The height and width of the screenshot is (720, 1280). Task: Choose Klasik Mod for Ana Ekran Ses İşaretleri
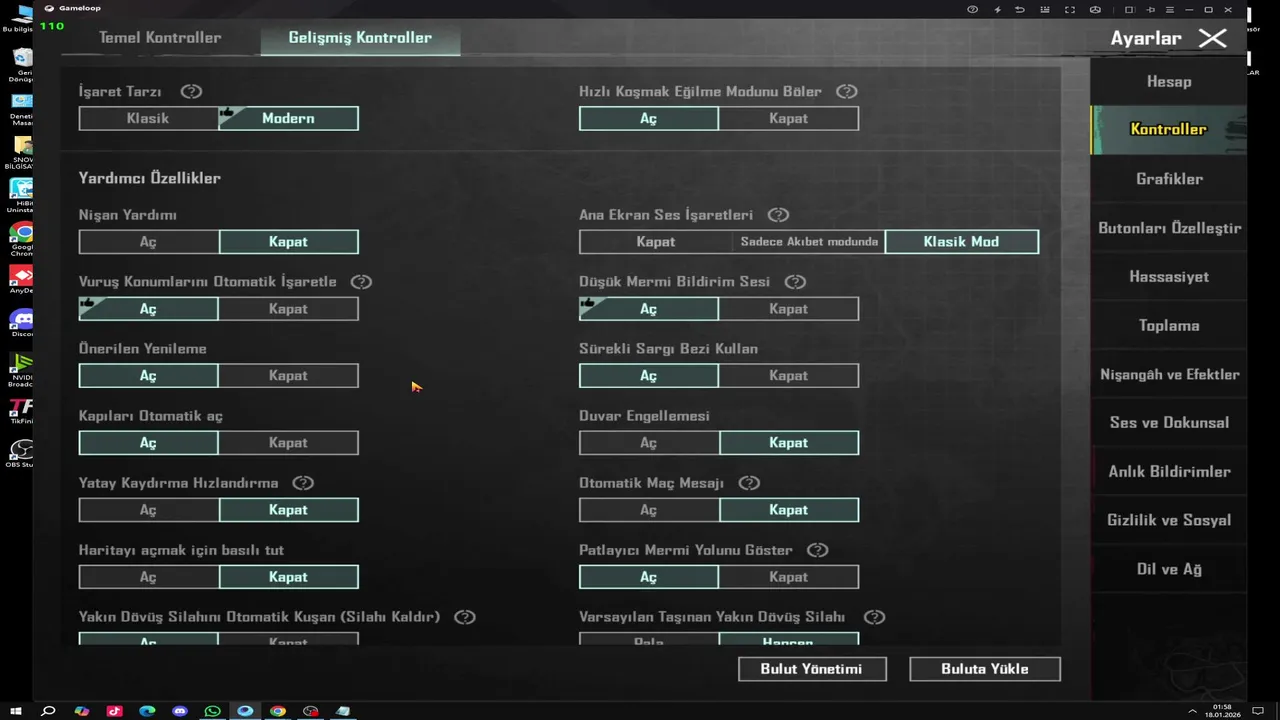pyautogui.click(x=961, y=242)
